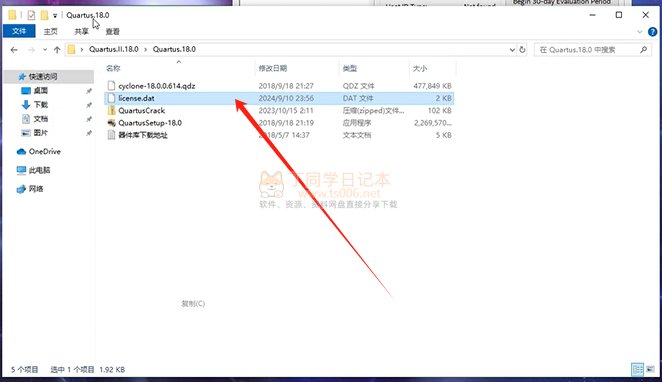The height and width of the screenshot is (382, 662).
Task: Open the 查看 ribbon tab
Action: tap(112, 31)
